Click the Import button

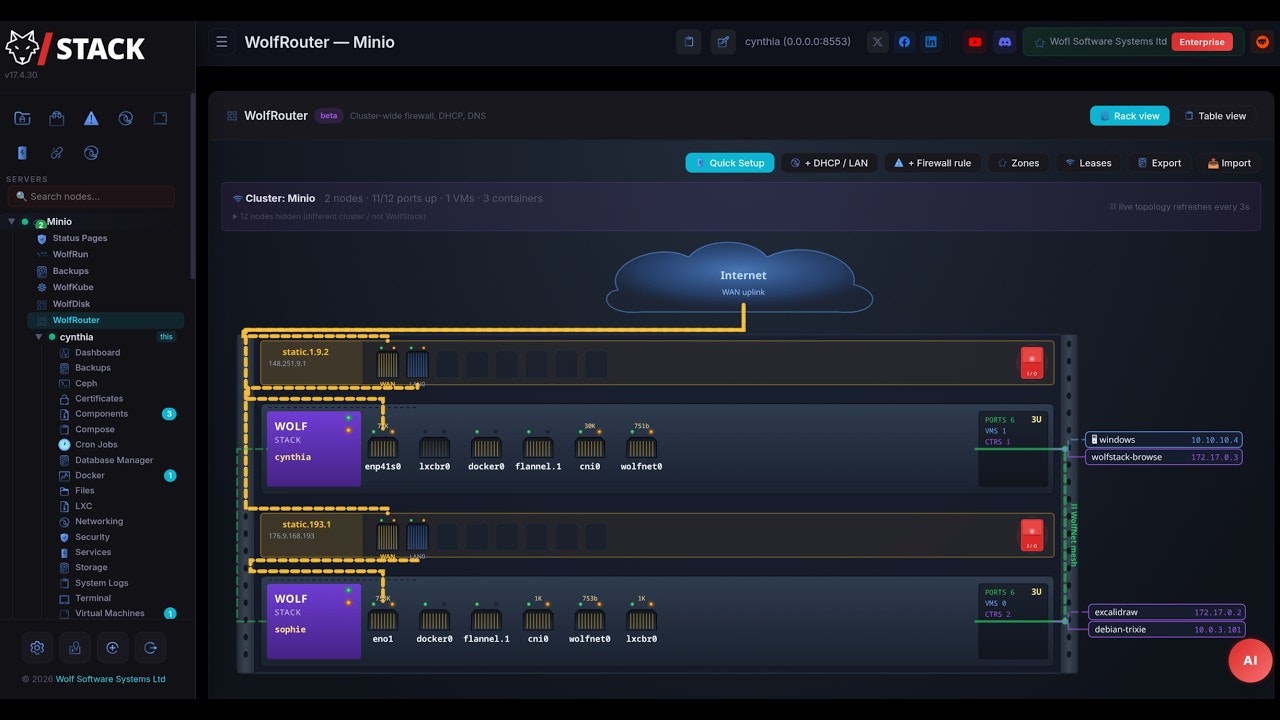[1229, 163]
